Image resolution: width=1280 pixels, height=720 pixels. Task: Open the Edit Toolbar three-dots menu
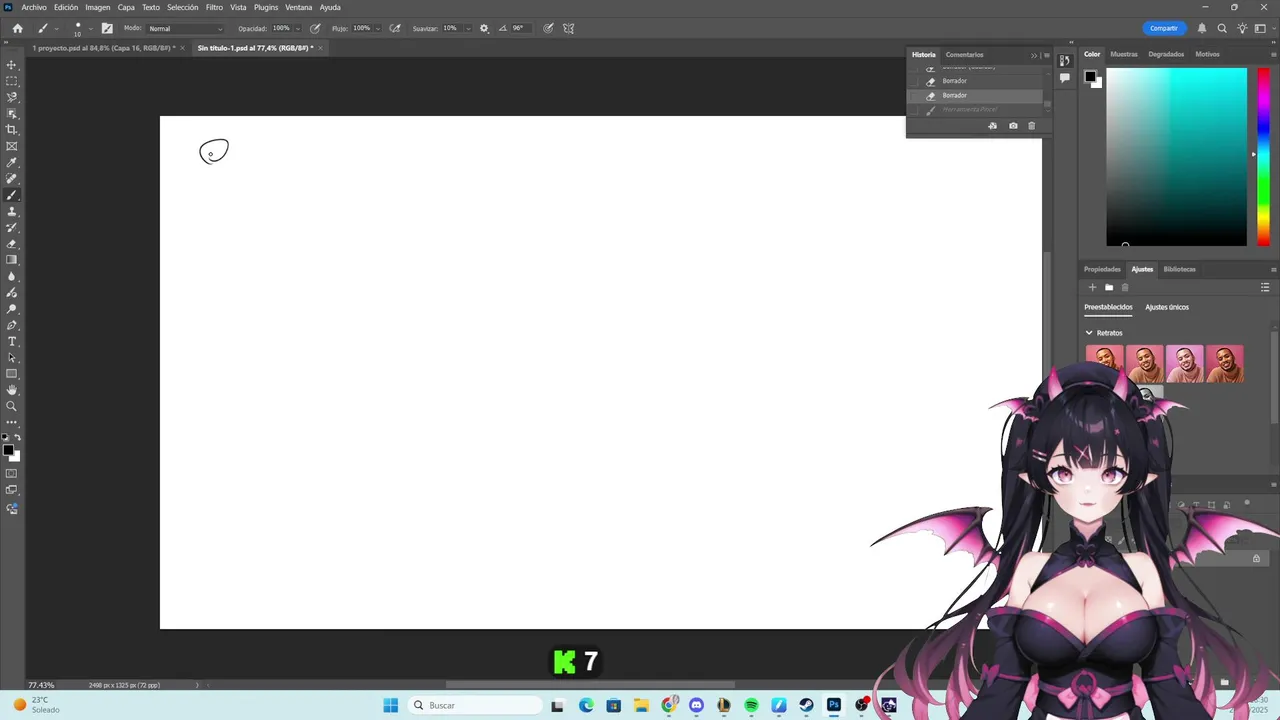(x=12, y=422)
